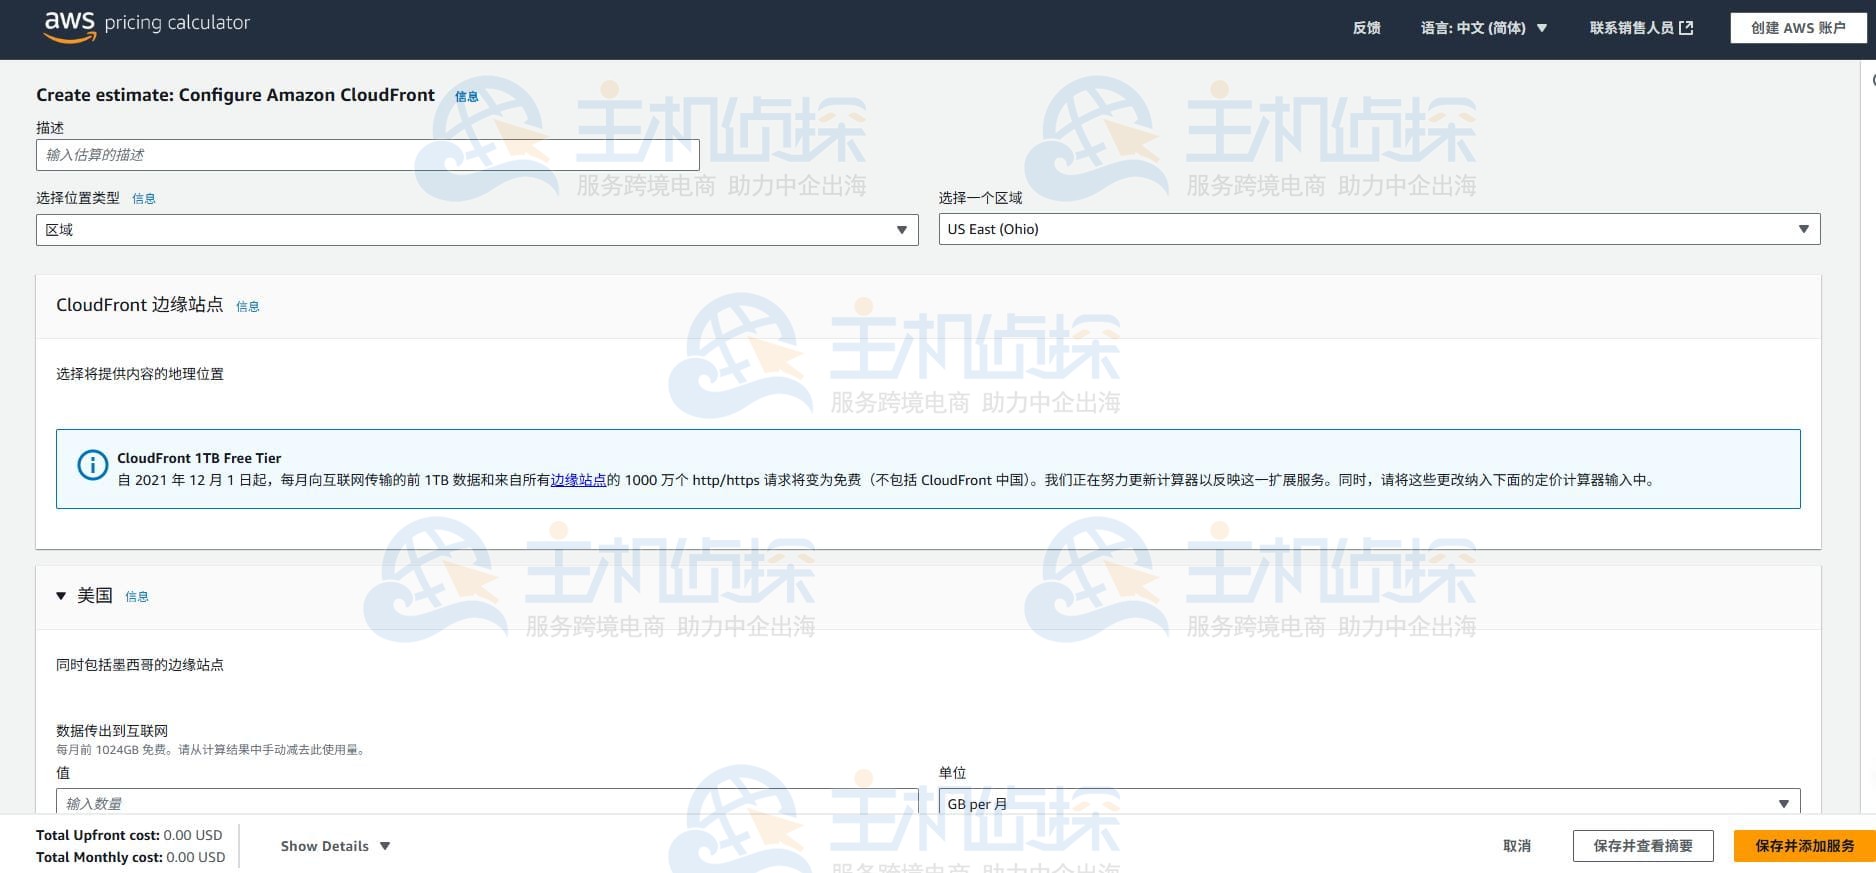Click the 创建 AWS 账户 button
The width and height of the screenshot is (1876, 873).
click(x=1798, y=28)
